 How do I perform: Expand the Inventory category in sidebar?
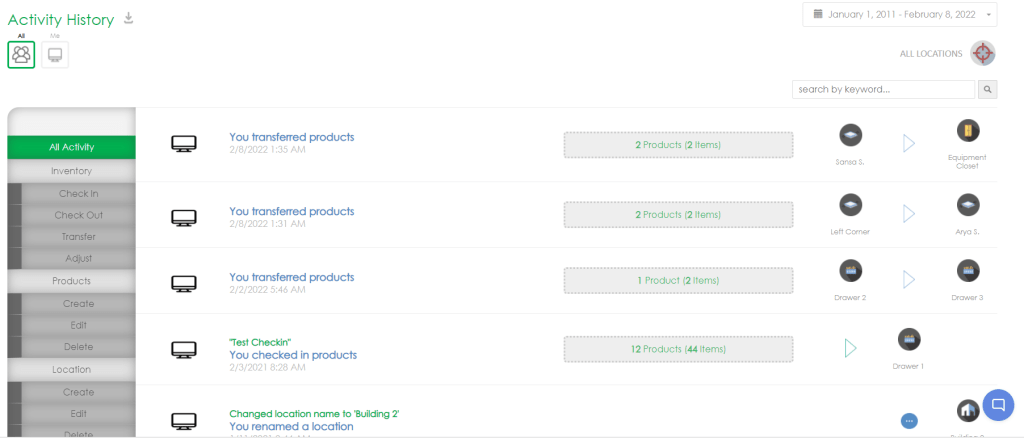point(71,171)
